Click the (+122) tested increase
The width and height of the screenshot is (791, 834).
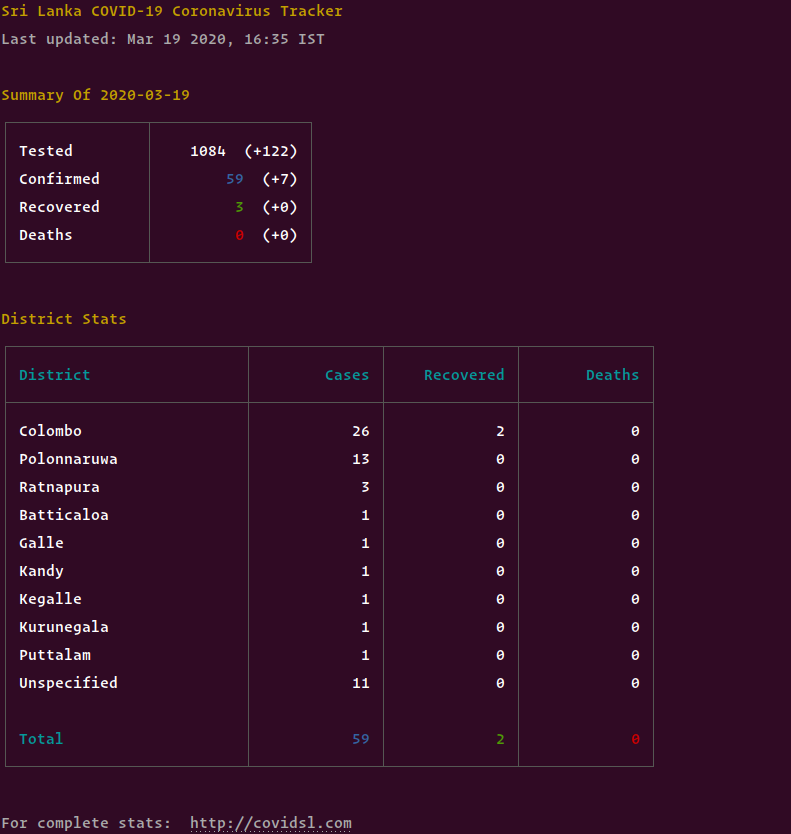[271, 151]
